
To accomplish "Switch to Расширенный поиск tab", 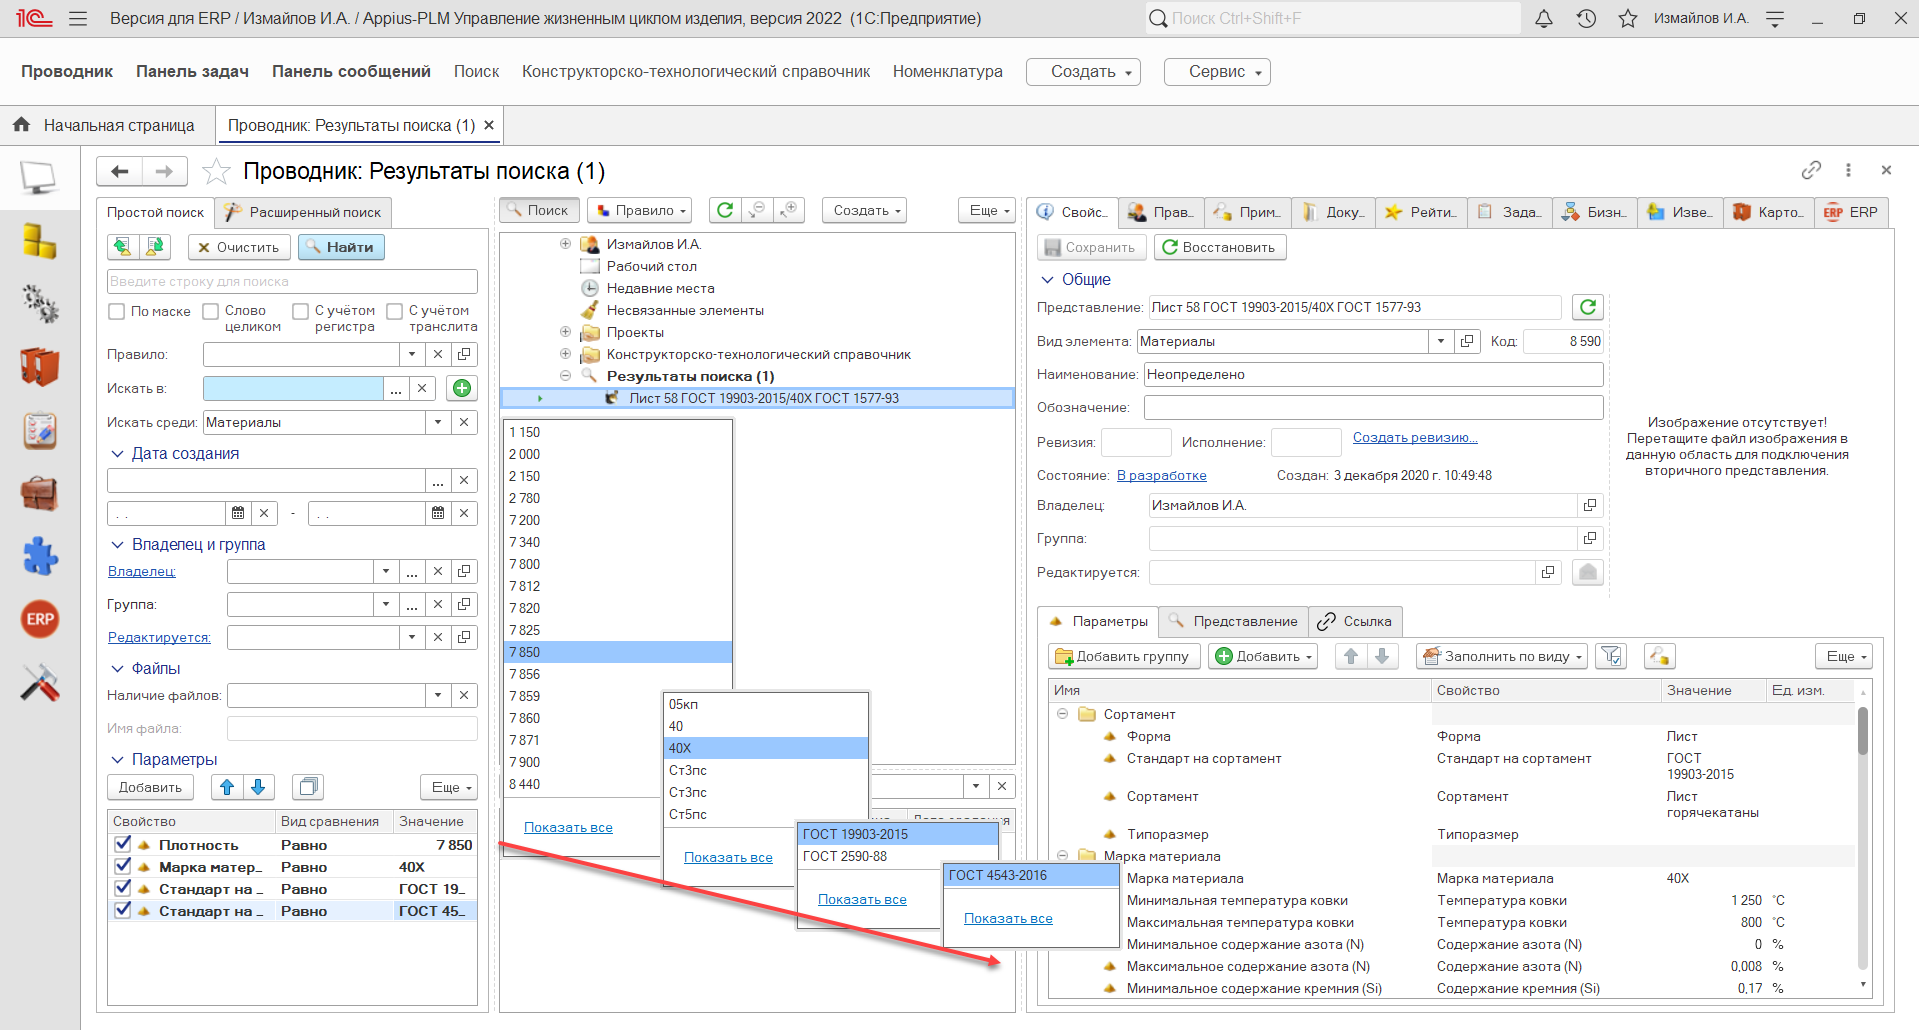I will [x=303, y=212].
